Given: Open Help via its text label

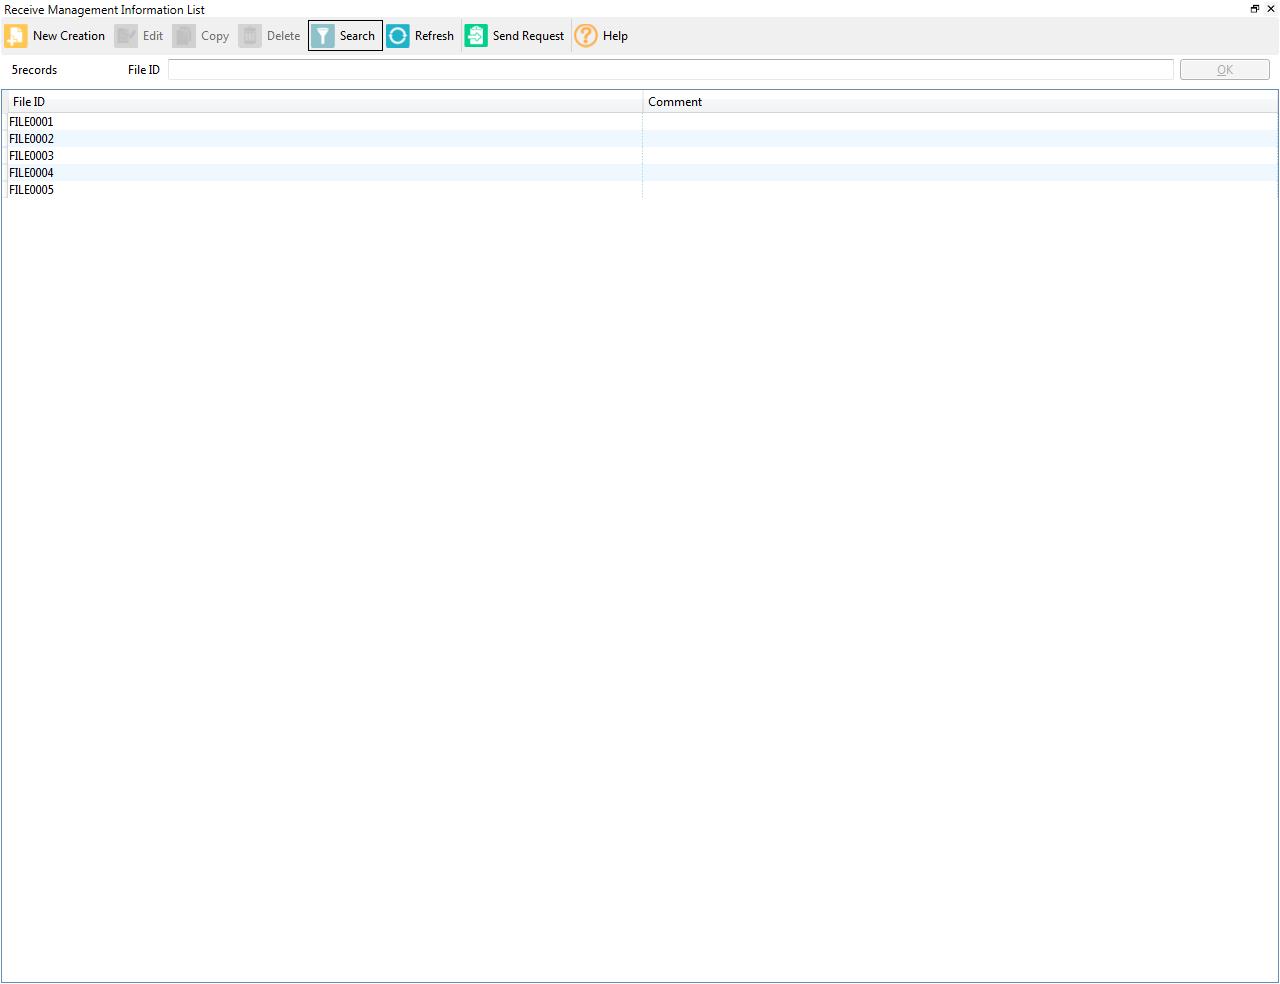Looking at the screenshot, I should pos(615,36).
